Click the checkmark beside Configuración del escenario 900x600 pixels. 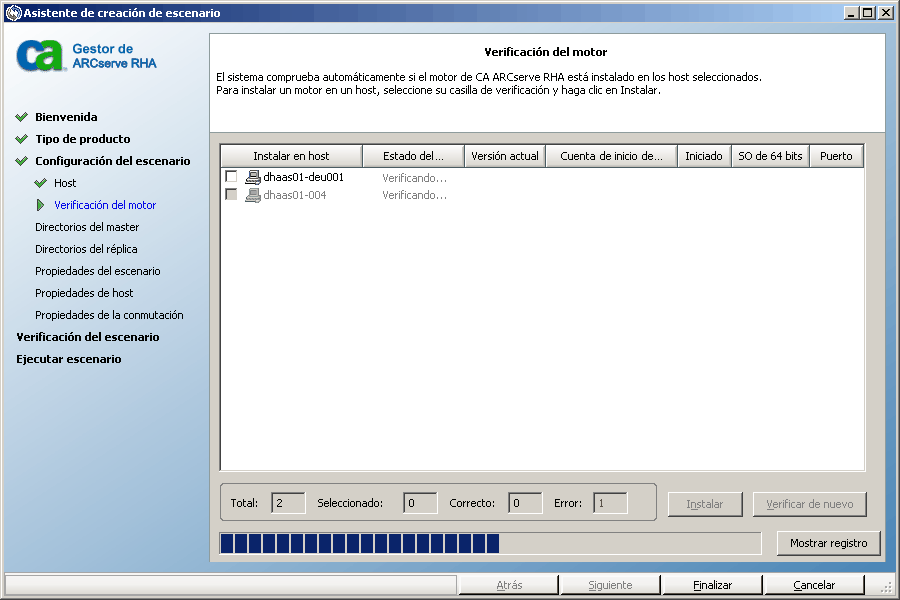[x=20, y=161]
